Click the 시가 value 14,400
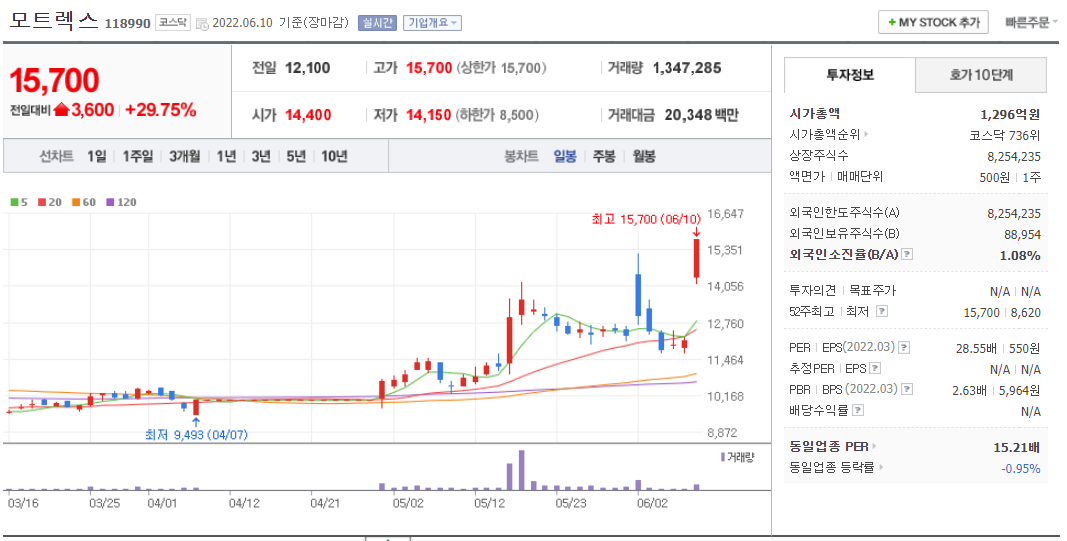 (308, 115)
